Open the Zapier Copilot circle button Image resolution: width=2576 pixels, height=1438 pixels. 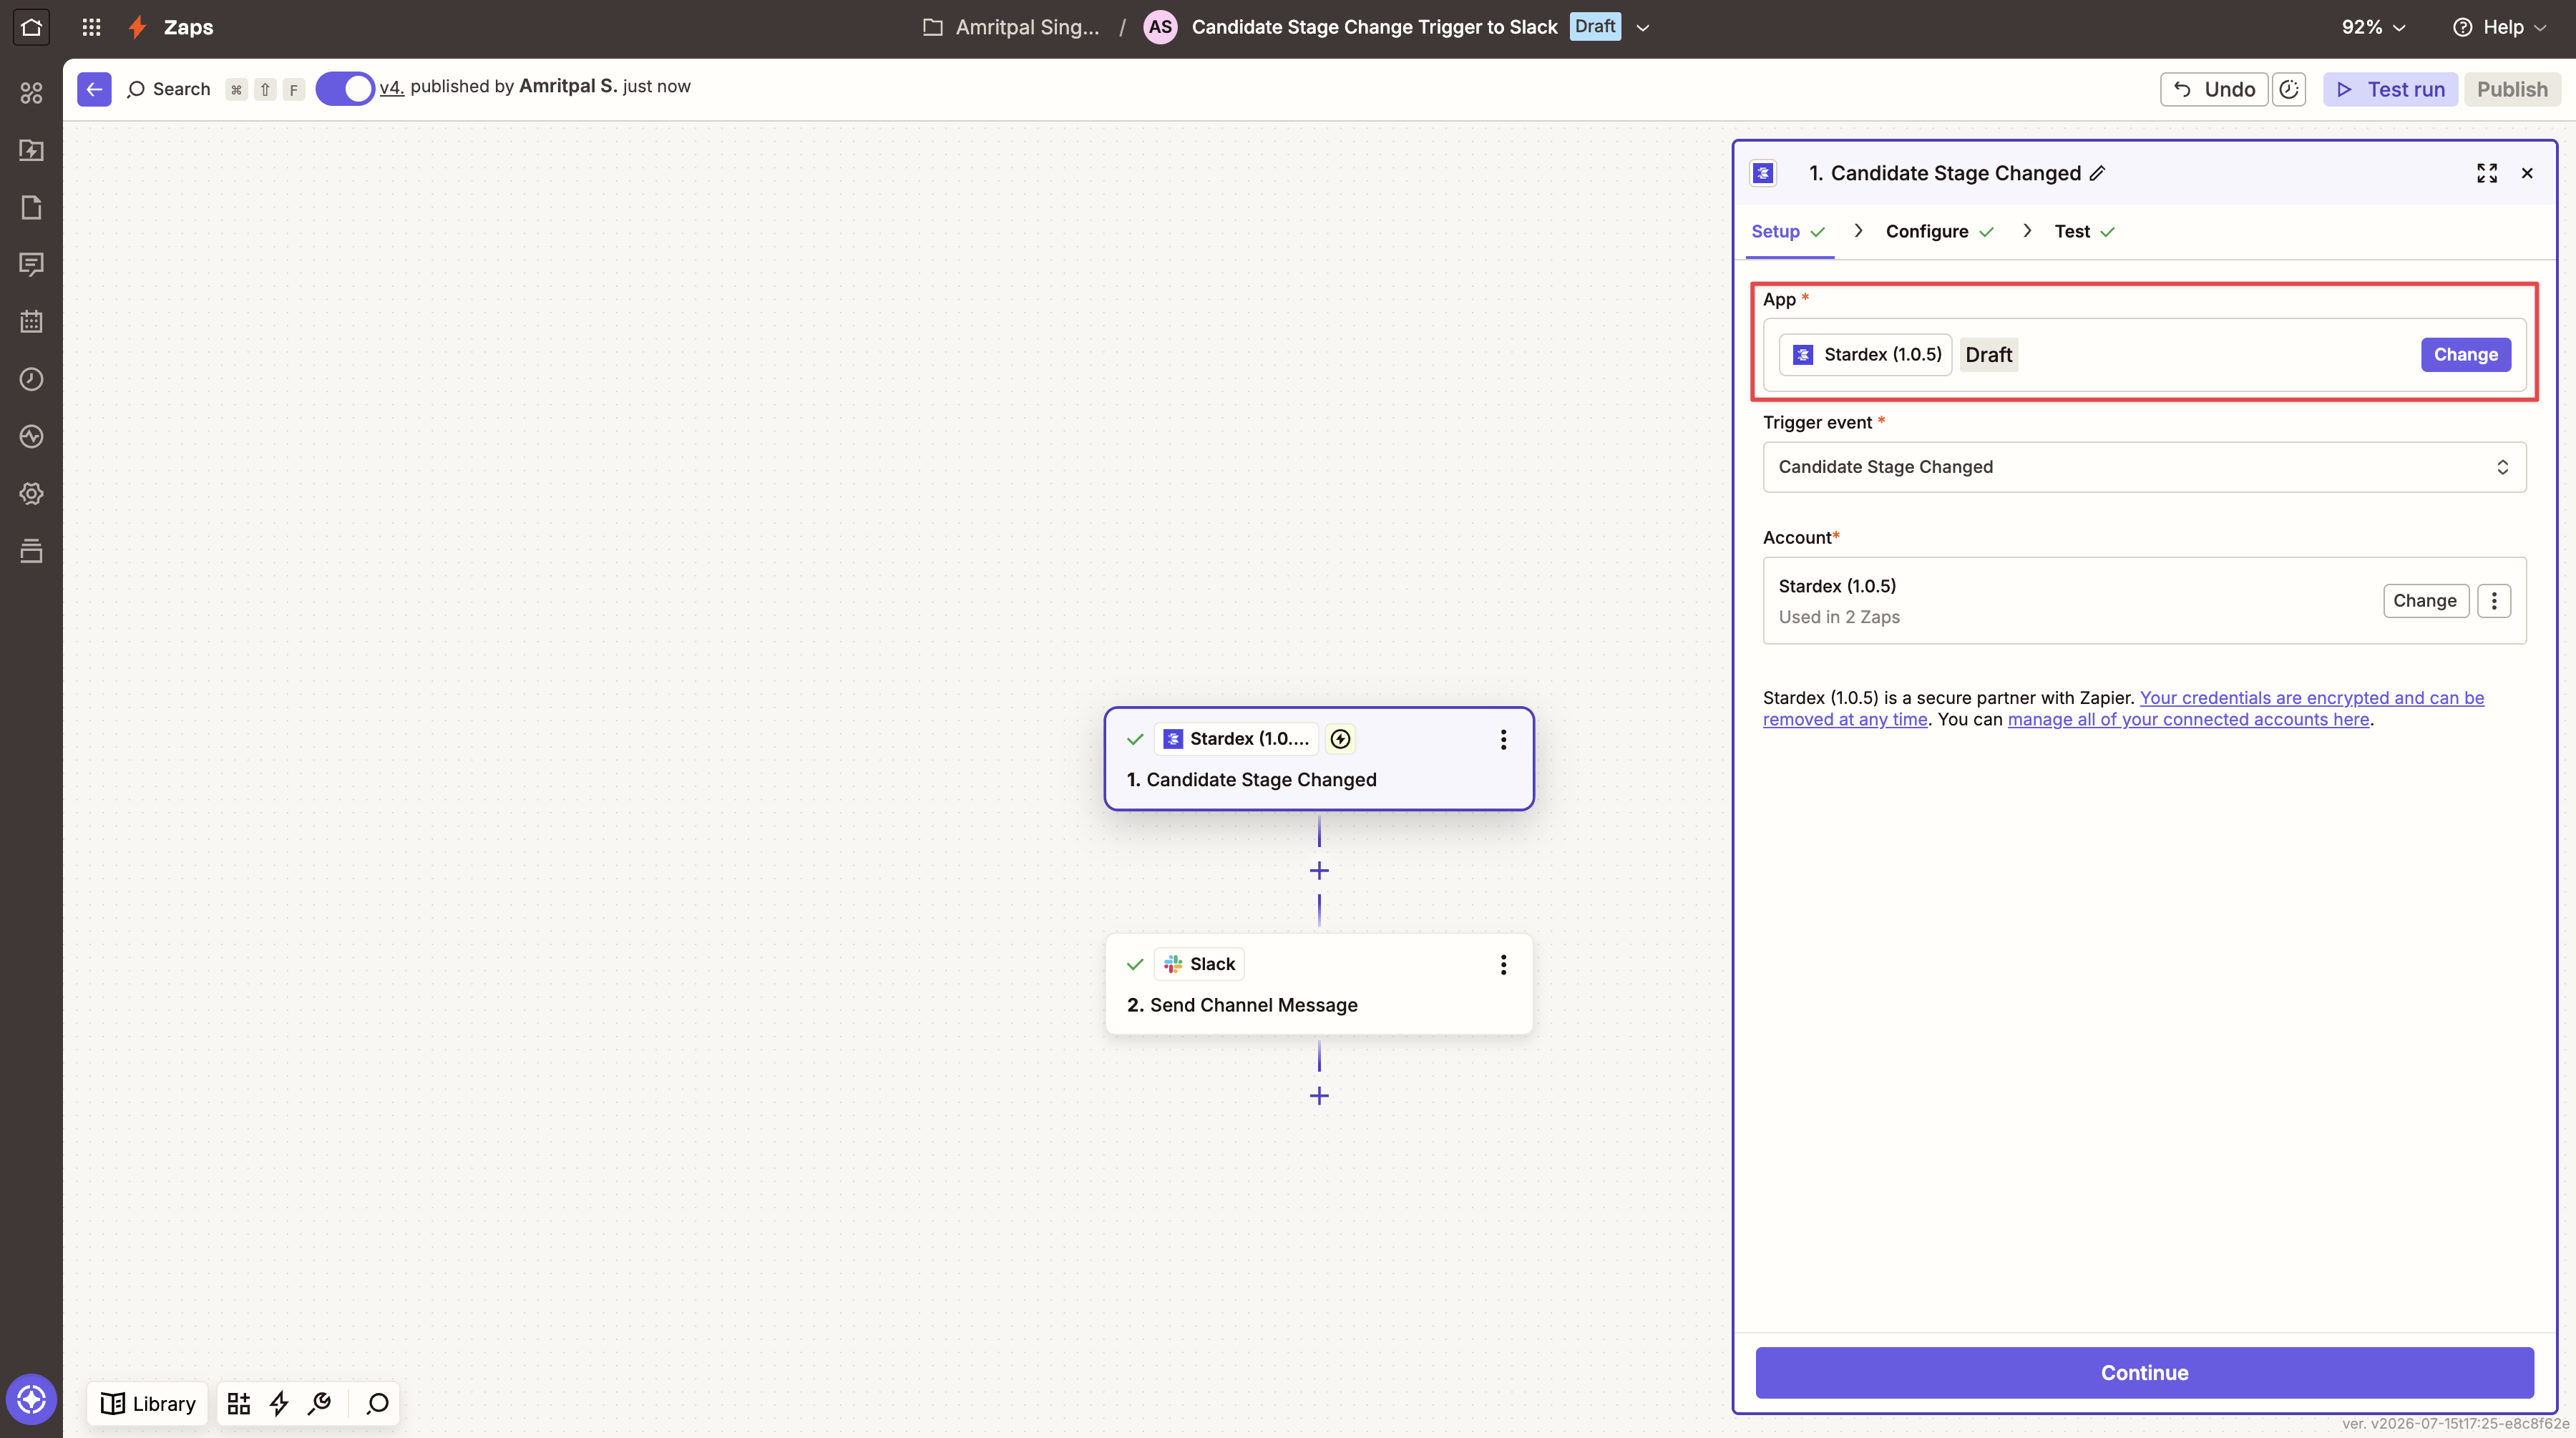click(x=31, y=1399)
